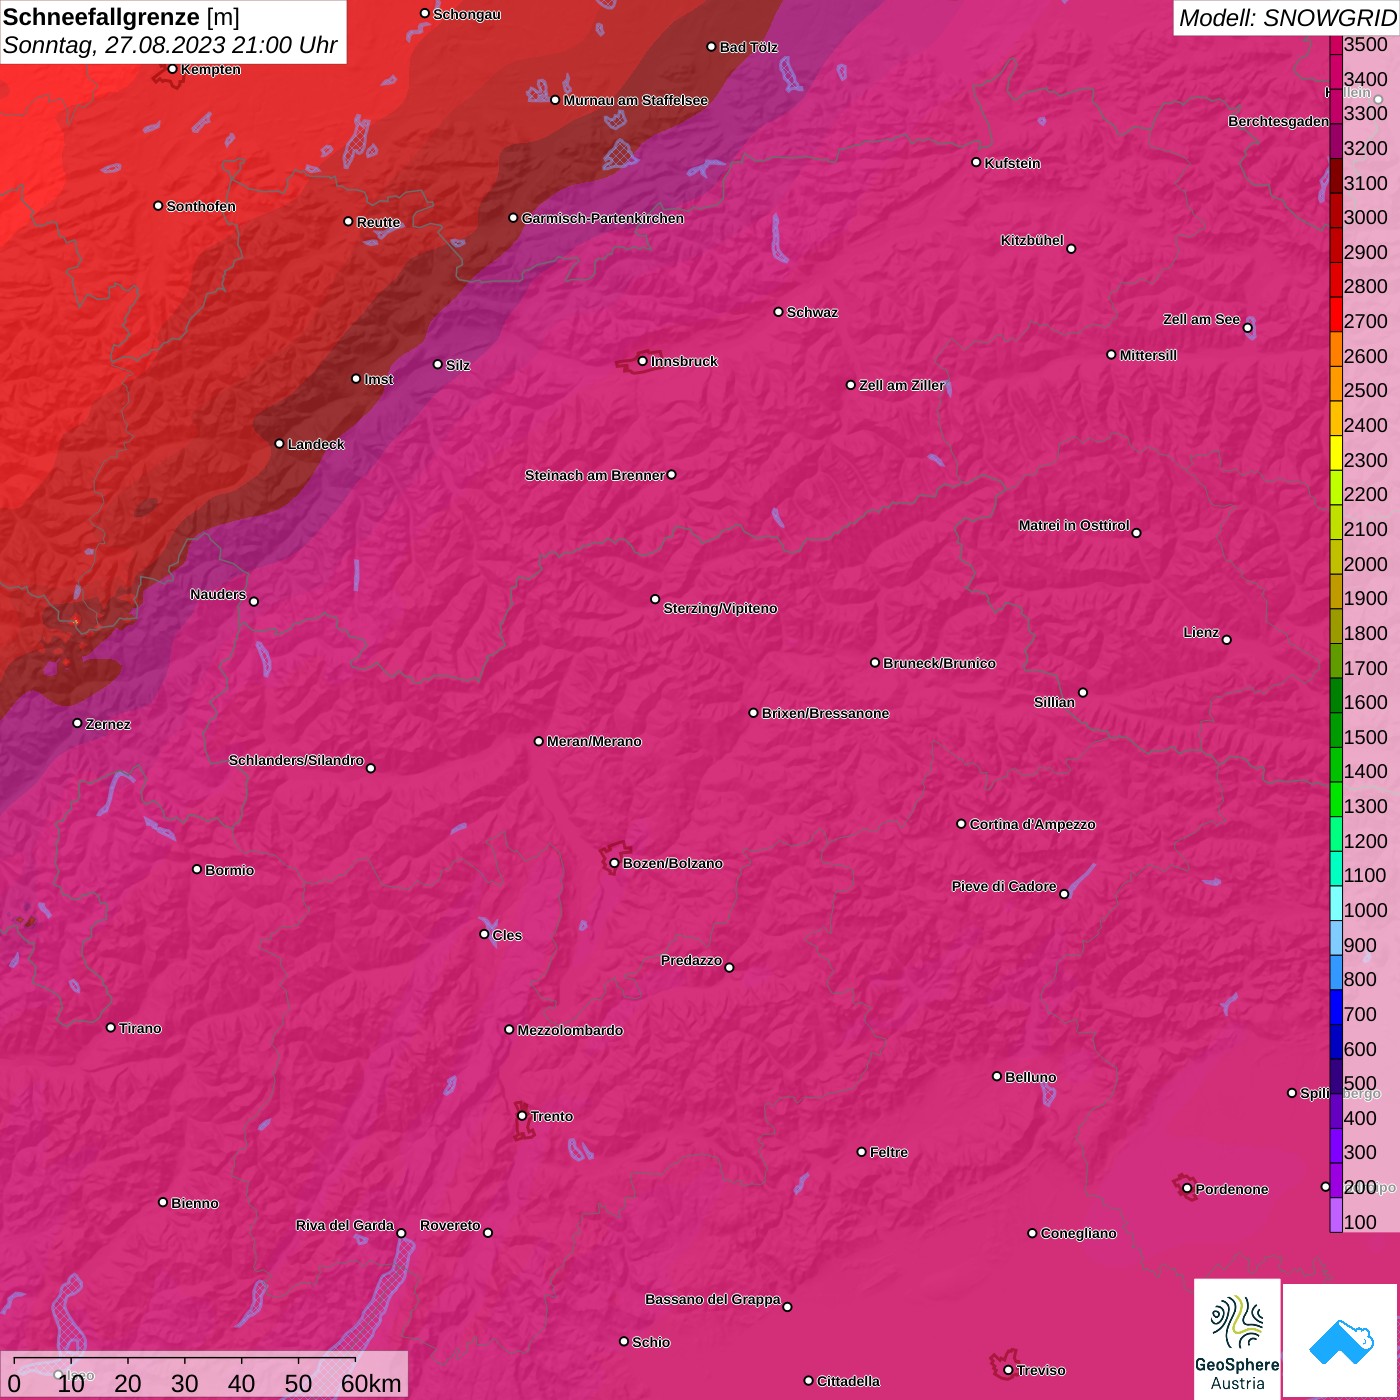Select the '1500' legend value
The width and height of the screenshot is (1400, 1400).
[1366, 737]
